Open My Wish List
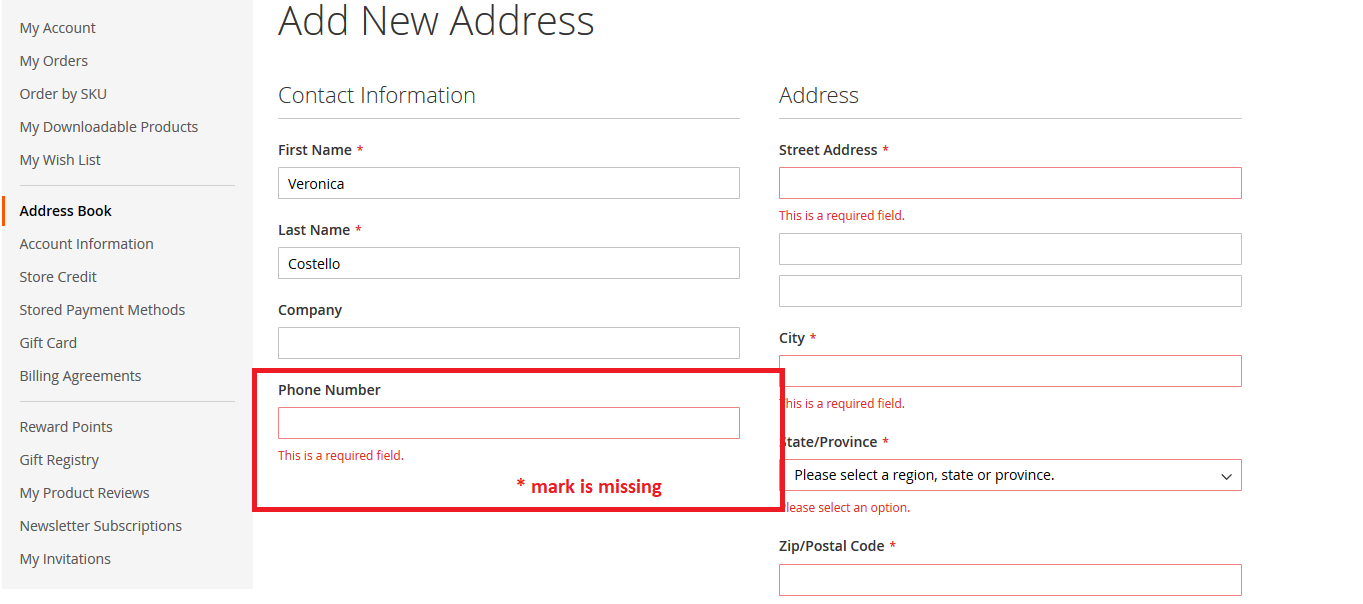 pos(59,159)
